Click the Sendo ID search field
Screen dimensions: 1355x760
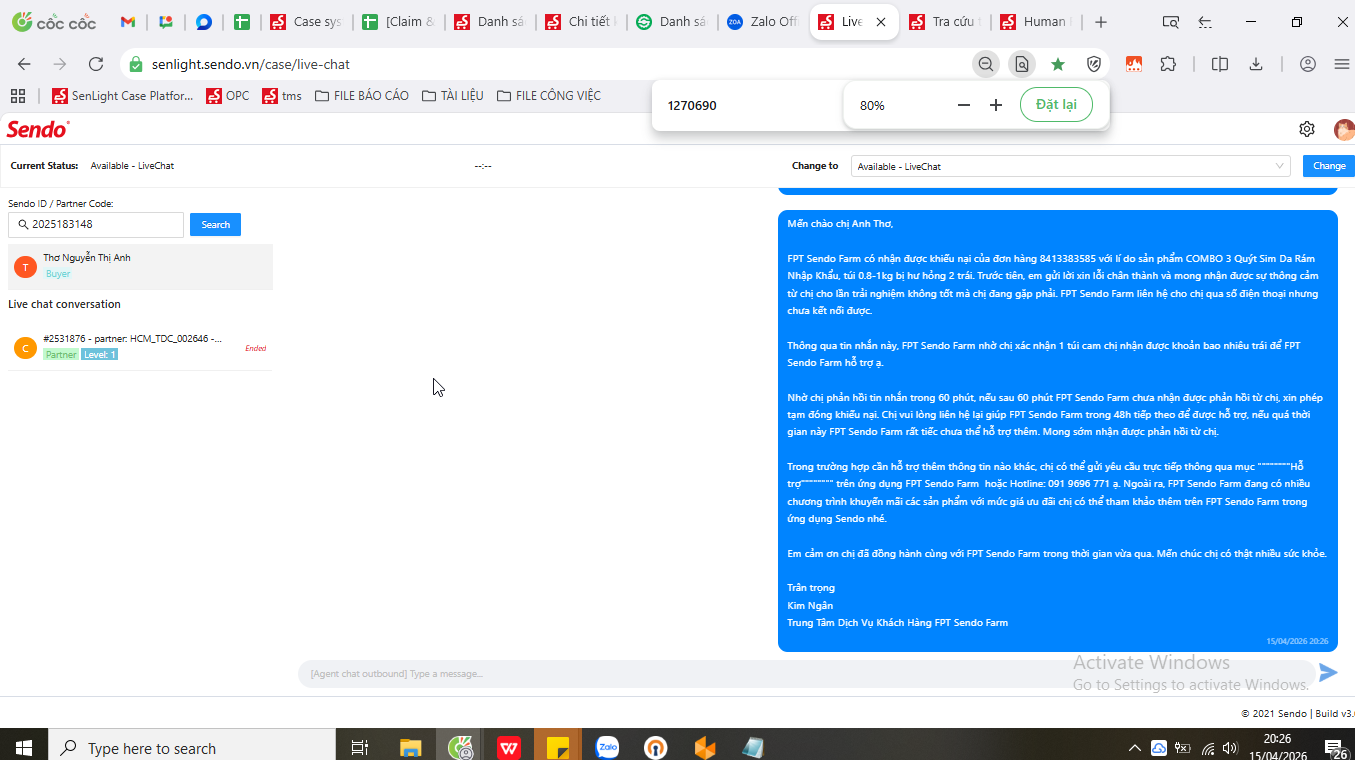tap(96, 224)
